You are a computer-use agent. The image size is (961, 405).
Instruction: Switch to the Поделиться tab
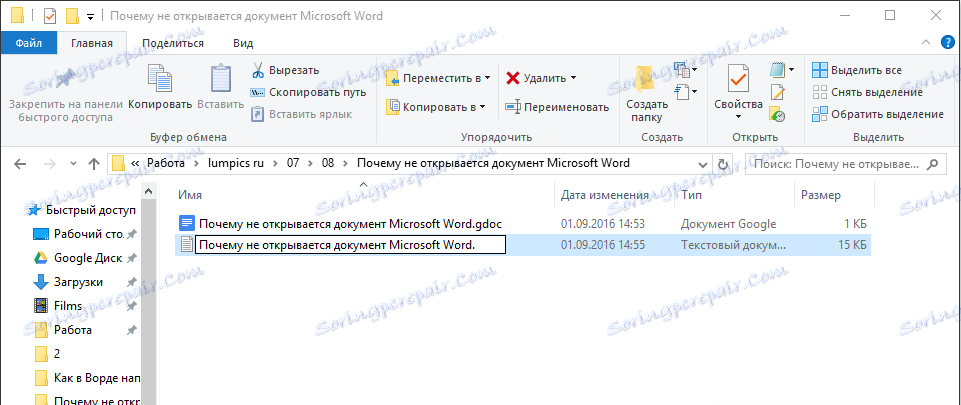pyautogui.click(x=173, y=43)
